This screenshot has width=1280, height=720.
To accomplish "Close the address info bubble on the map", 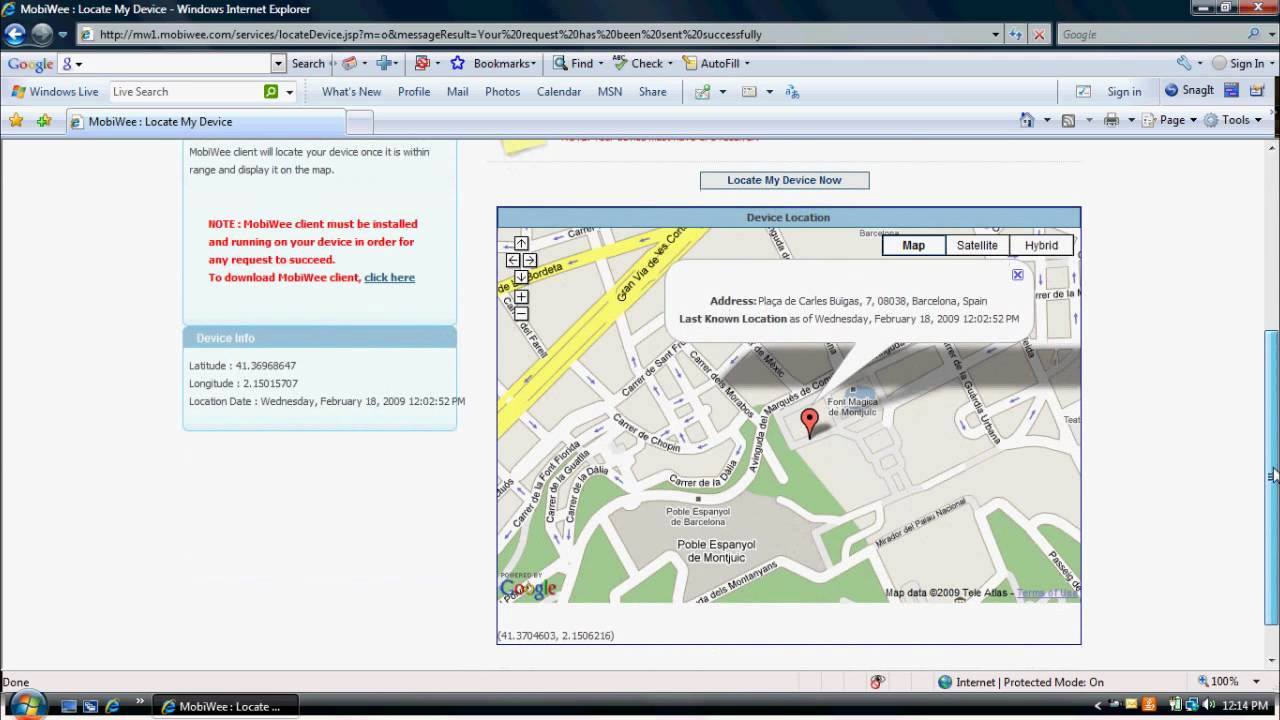I will 1017,275.
